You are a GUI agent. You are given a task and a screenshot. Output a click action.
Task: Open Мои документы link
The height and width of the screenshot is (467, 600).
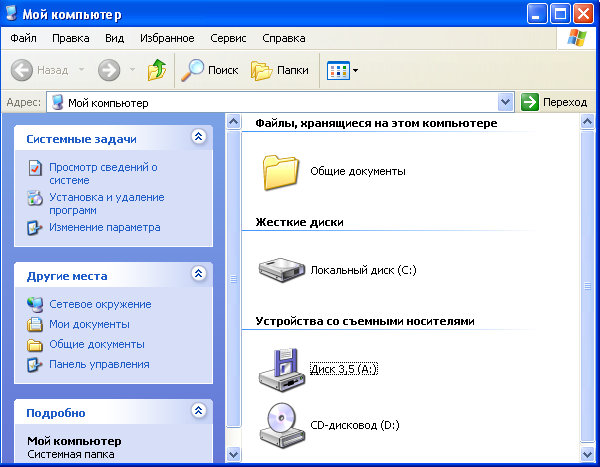pyautogui.click(x=89, y=324)
